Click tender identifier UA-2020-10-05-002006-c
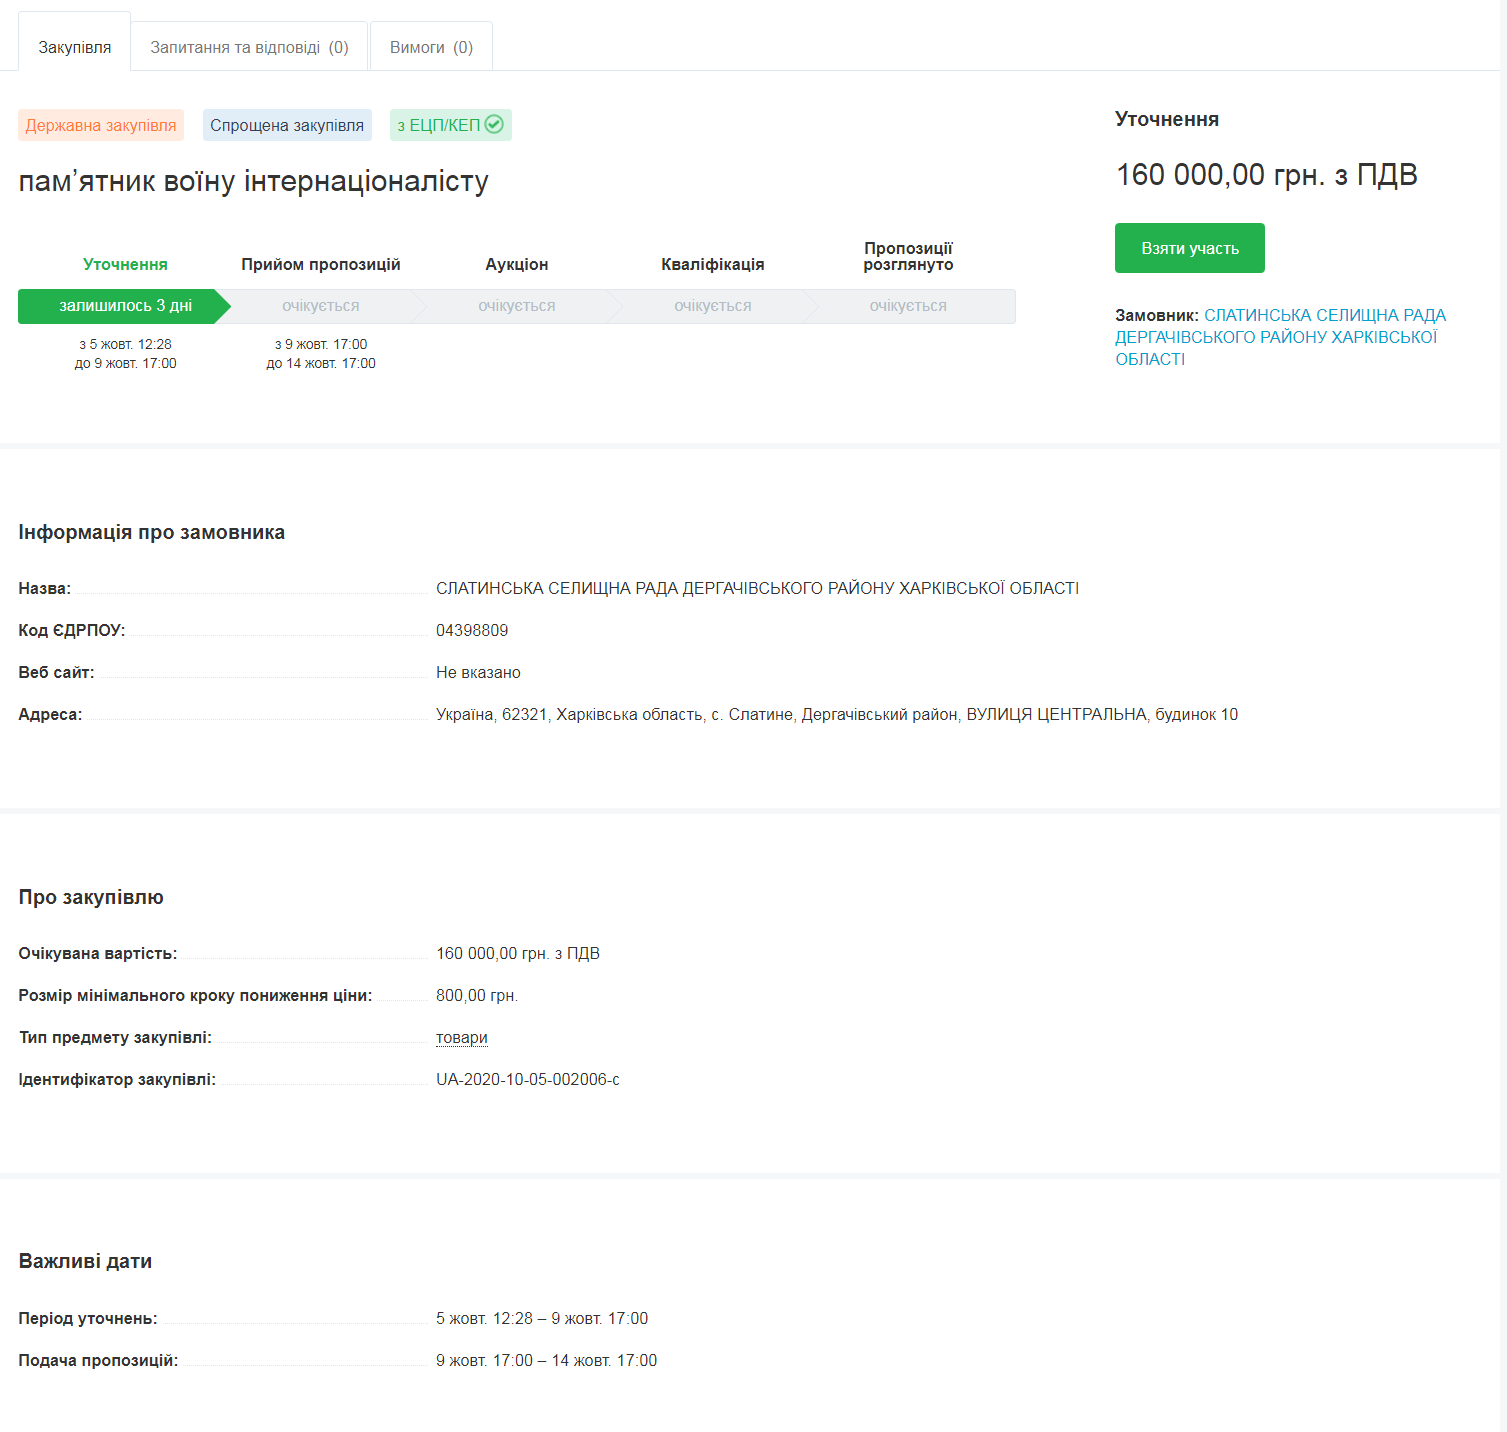1507x1432 pixels. [527, 1080]
